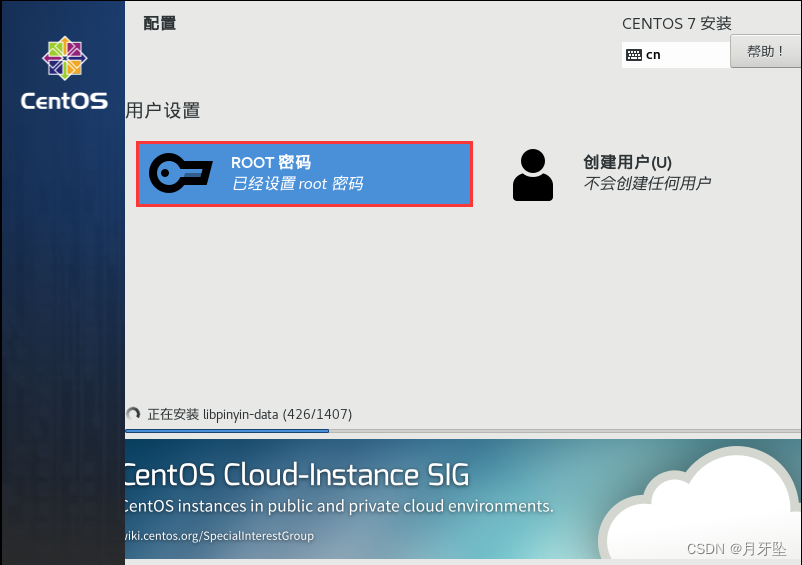Click the 用户设置 section heading
This screenshot has height=565, width=802.
coord(163,110)
